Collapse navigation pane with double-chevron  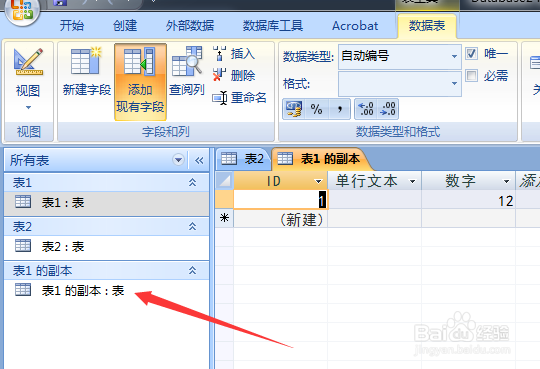(x=199, y=160)
